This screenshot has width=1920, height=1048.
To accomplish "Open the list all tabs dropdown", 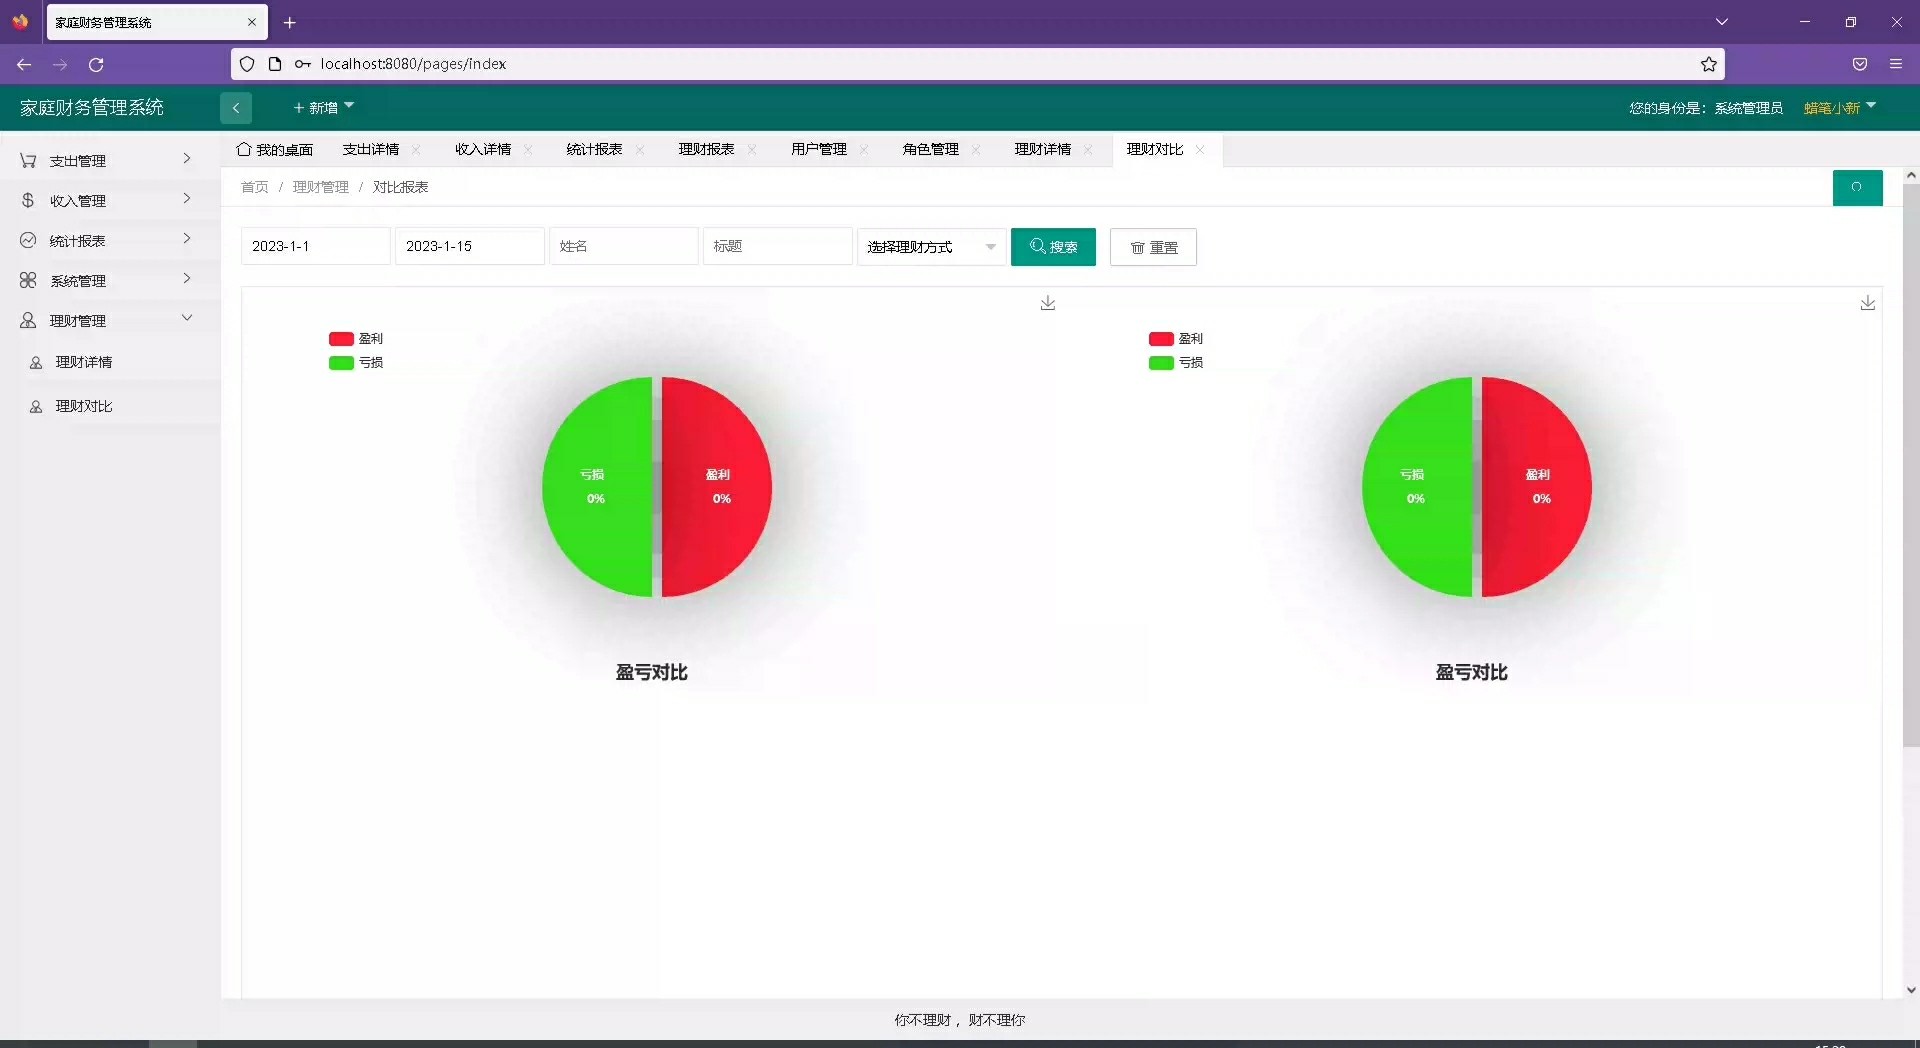I will pos(1722,22).
